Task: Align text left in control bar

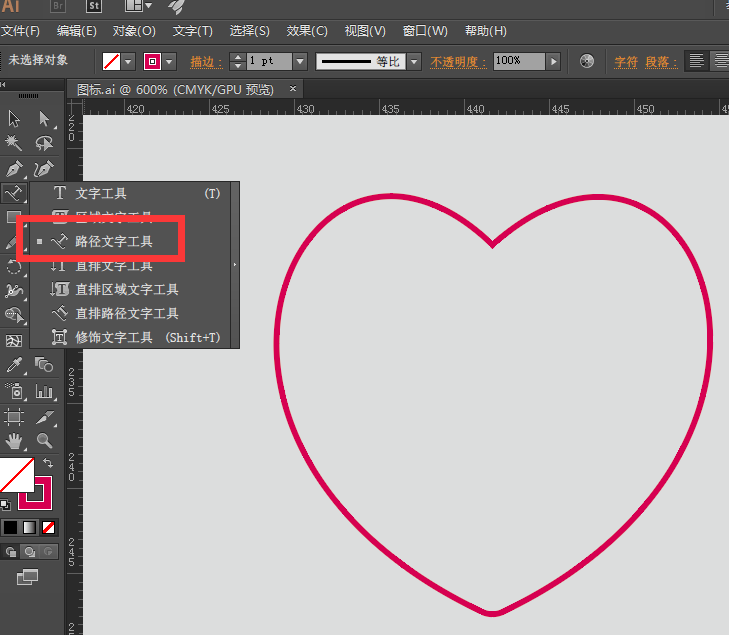Action: click(696, 61)
